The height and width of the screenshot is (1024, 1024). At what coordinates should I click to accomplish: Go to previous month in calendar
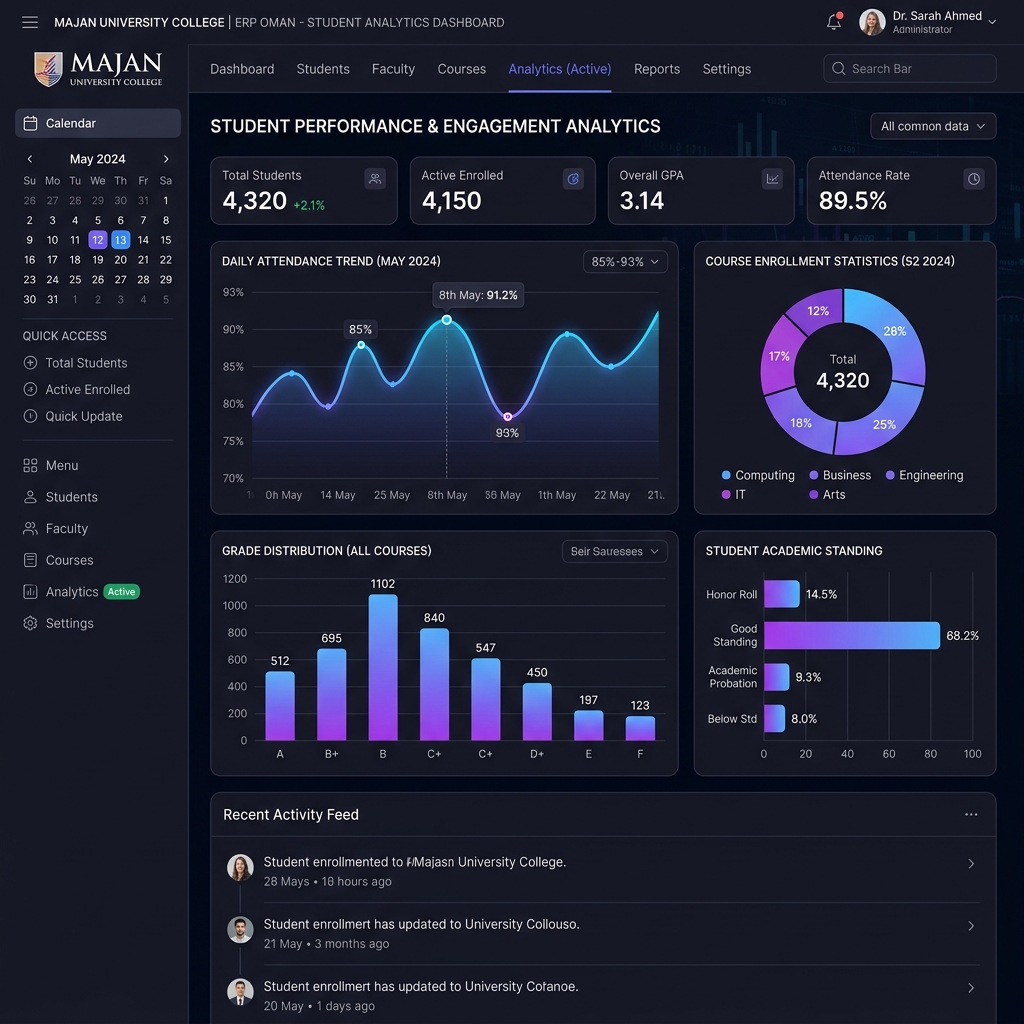[30, 159]
